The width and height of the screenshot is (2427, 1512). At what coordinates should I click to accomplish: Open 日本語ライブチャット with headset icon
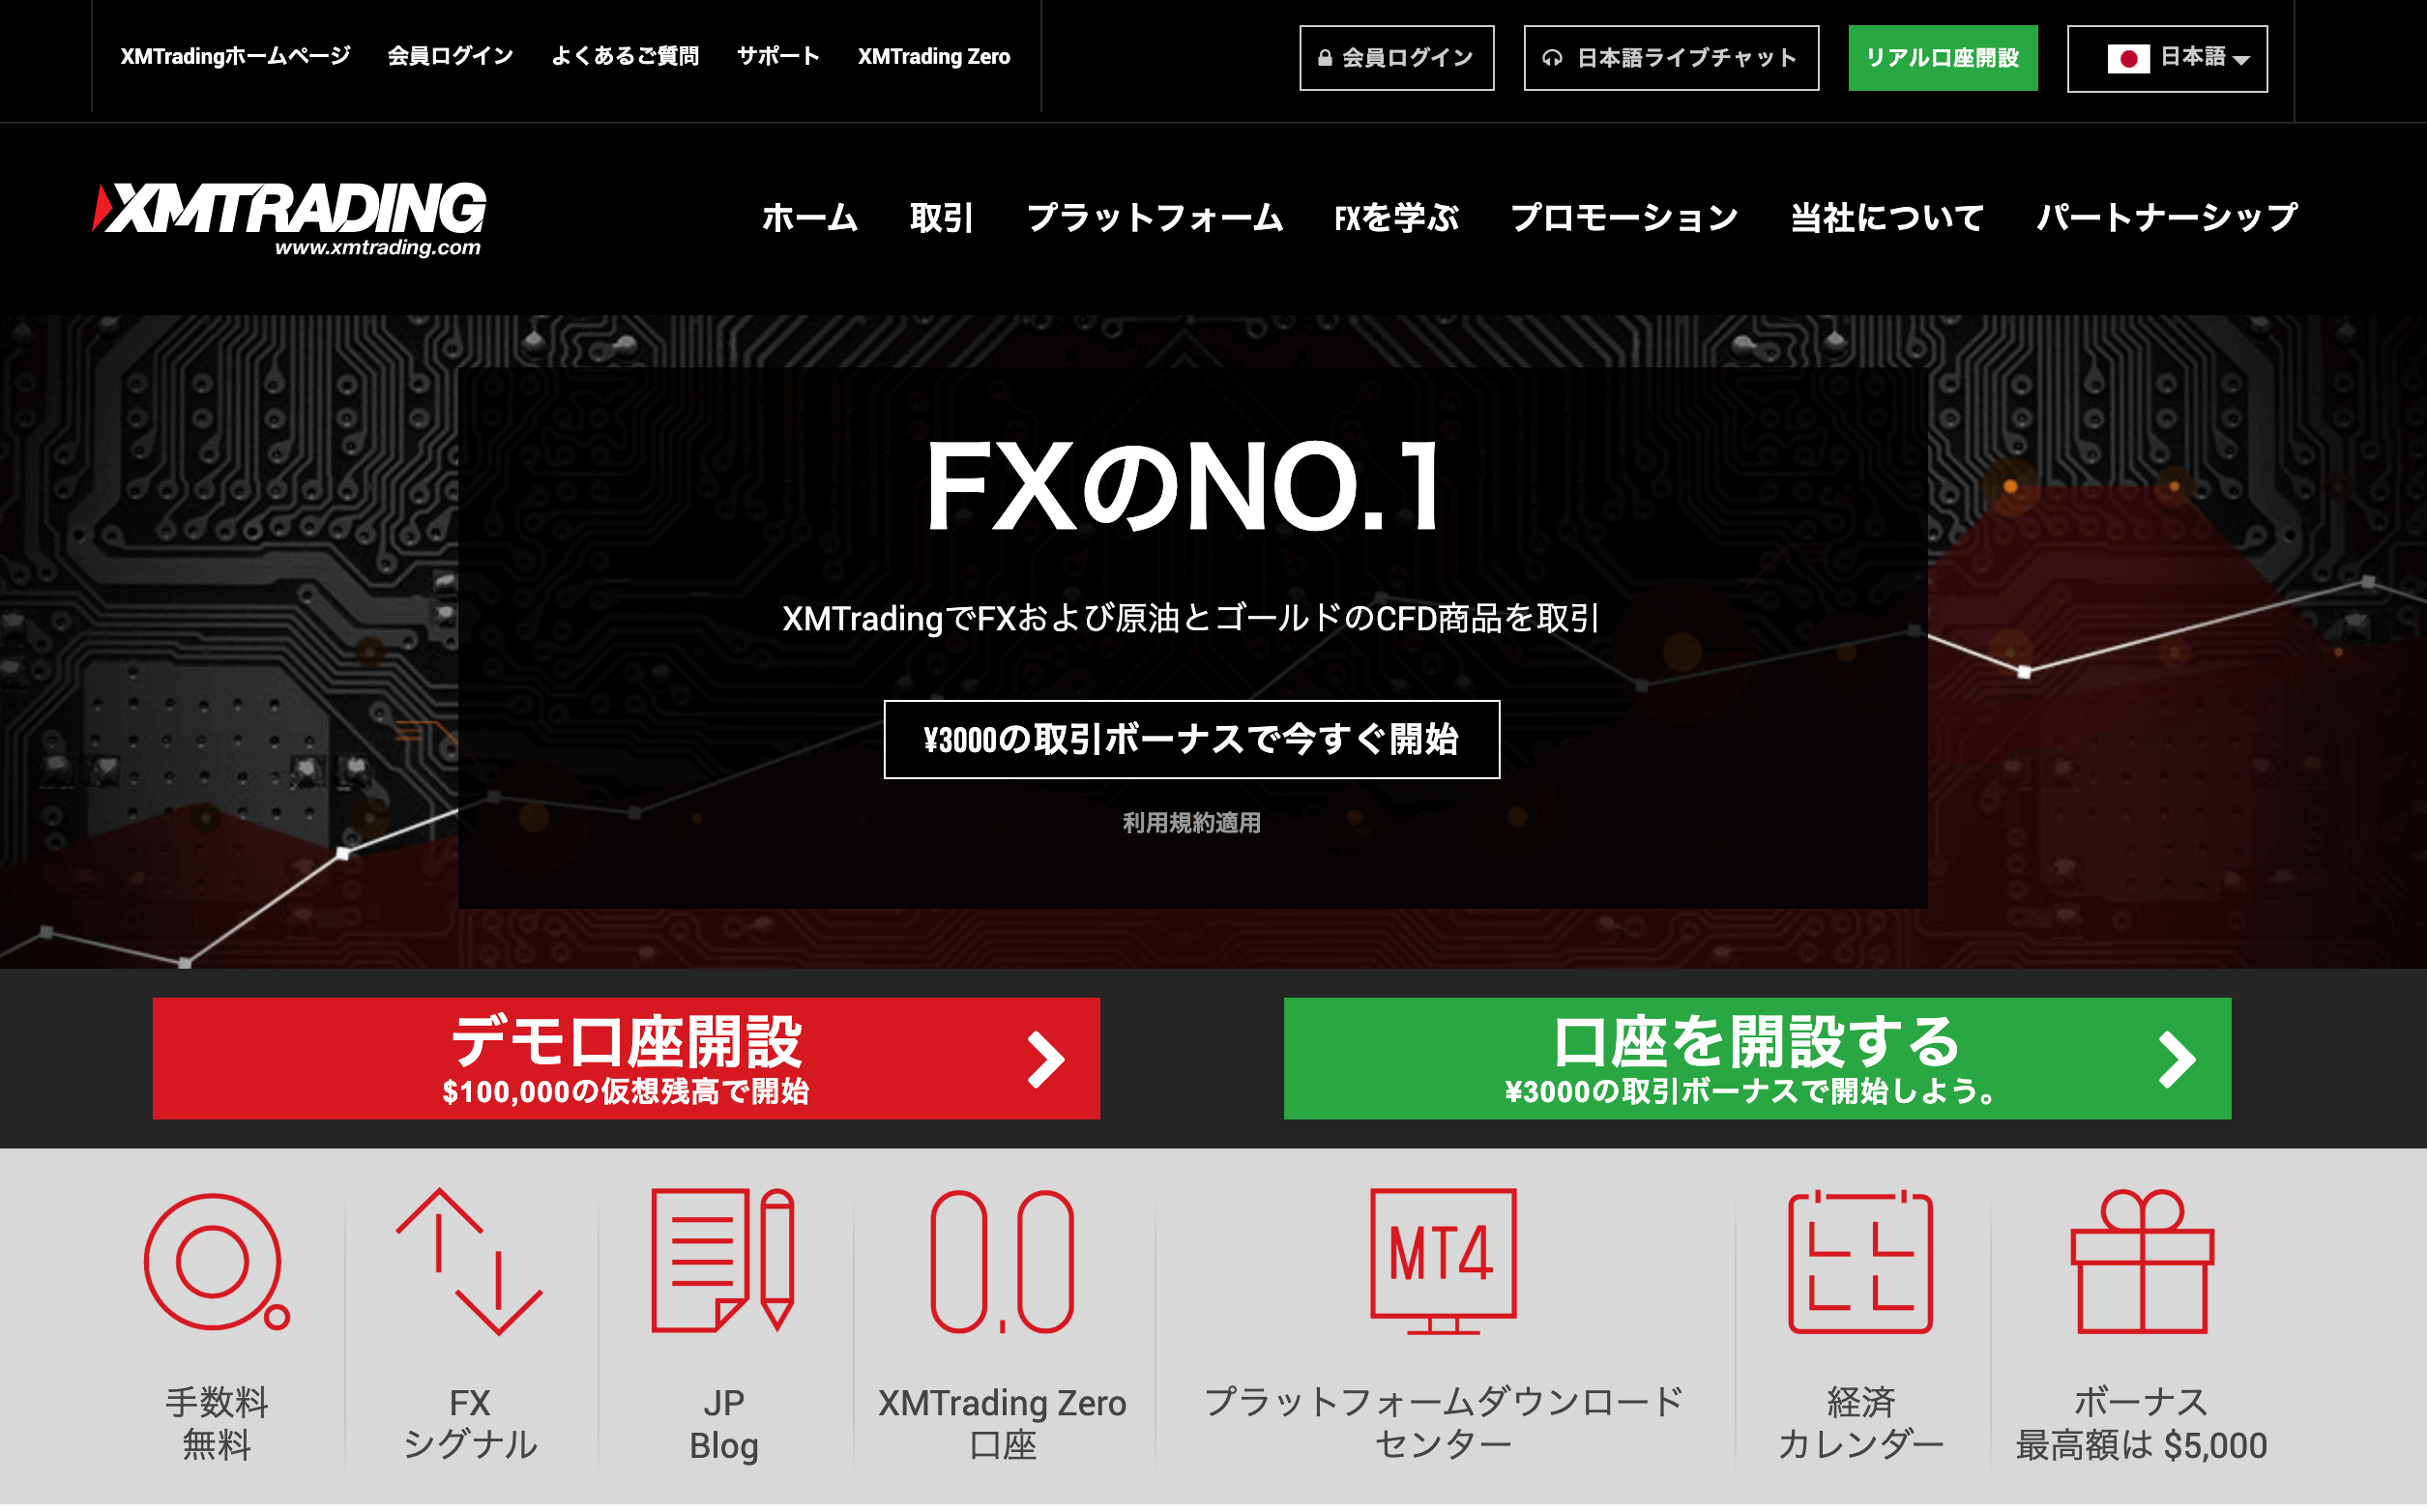1670,58
